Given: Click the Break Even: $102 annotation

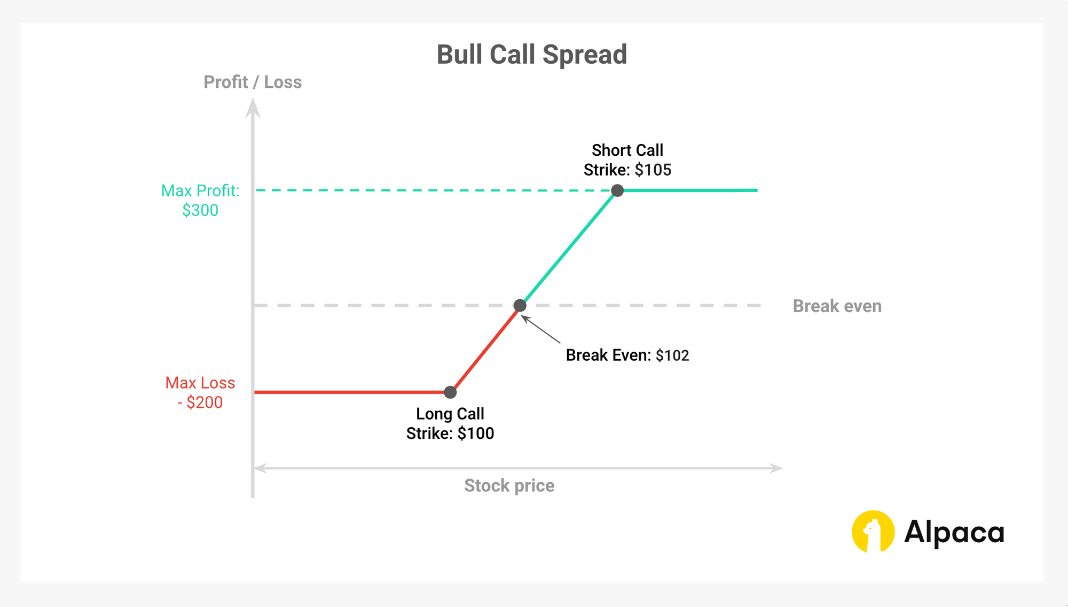Looking at the screenshot, I should coord(627,355).
